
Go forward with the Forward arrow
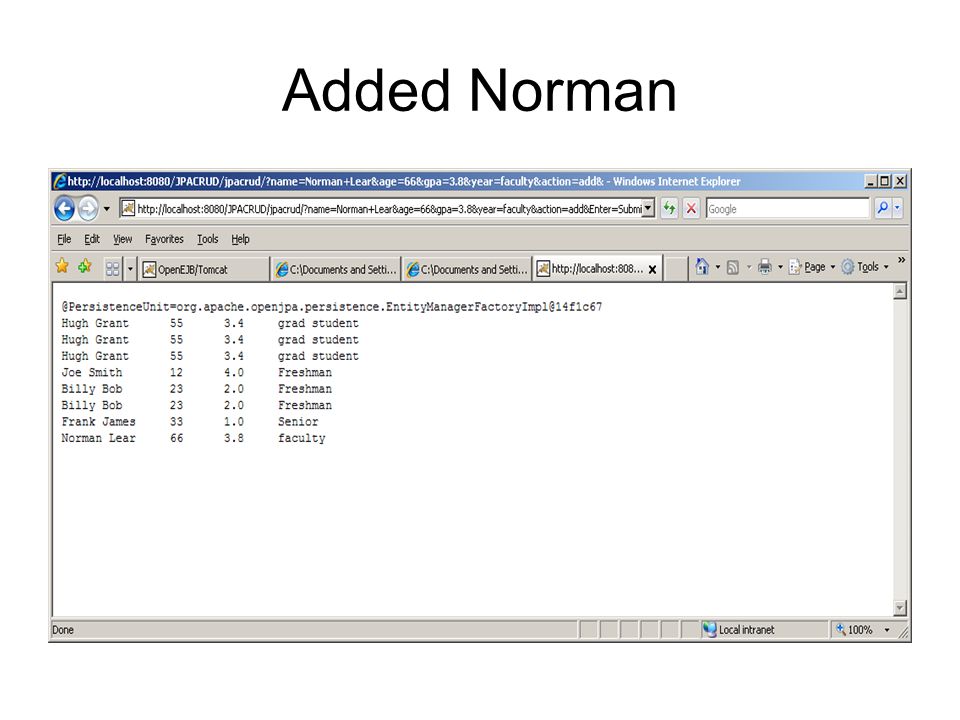click(x=88, y=209)
